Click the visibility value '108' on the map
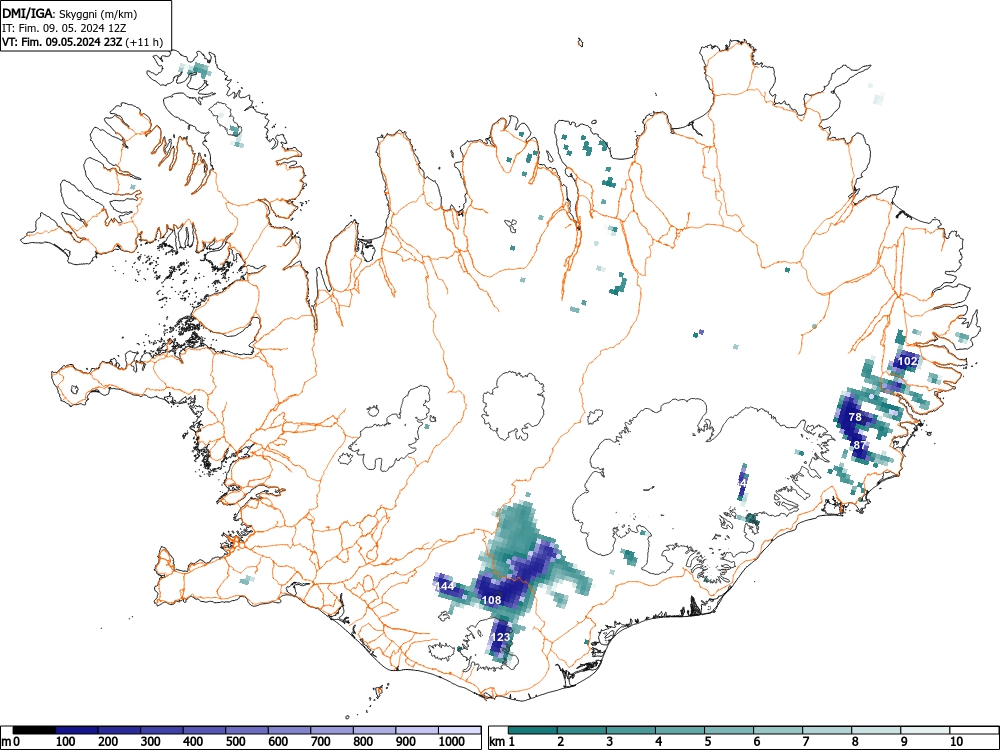Image resolution: width=1000 pixels, height=750 pixels. coord(492,600)
